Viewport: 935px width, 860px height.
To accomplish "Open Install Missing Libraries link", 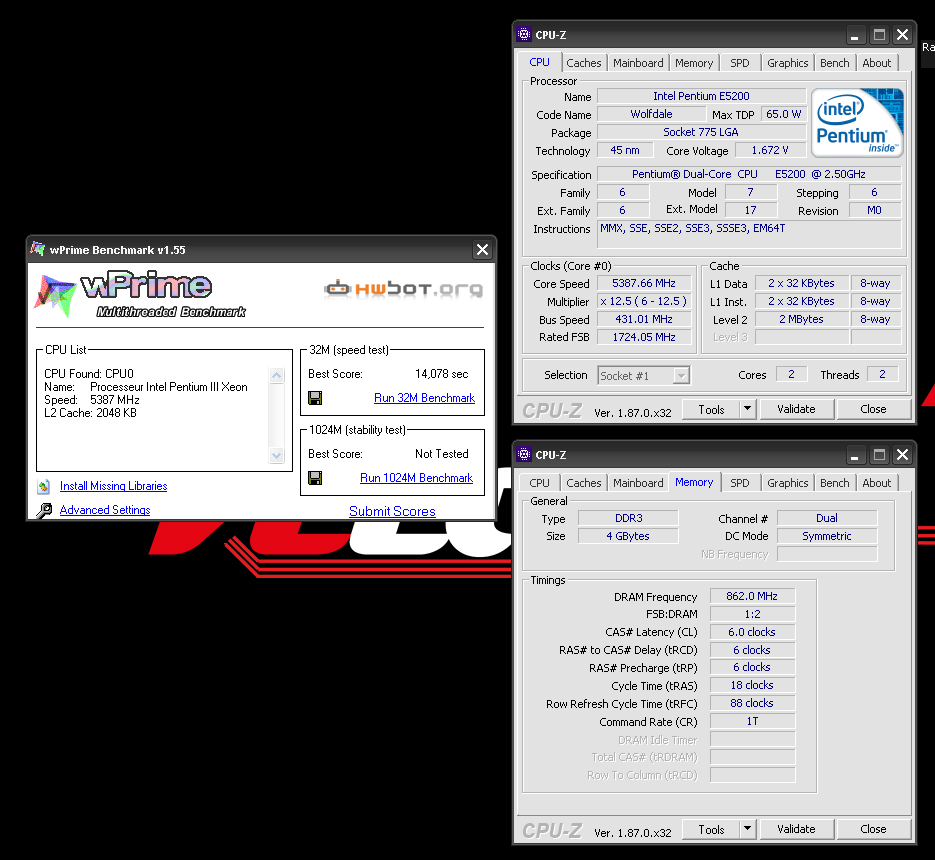I will coord(113,486).
